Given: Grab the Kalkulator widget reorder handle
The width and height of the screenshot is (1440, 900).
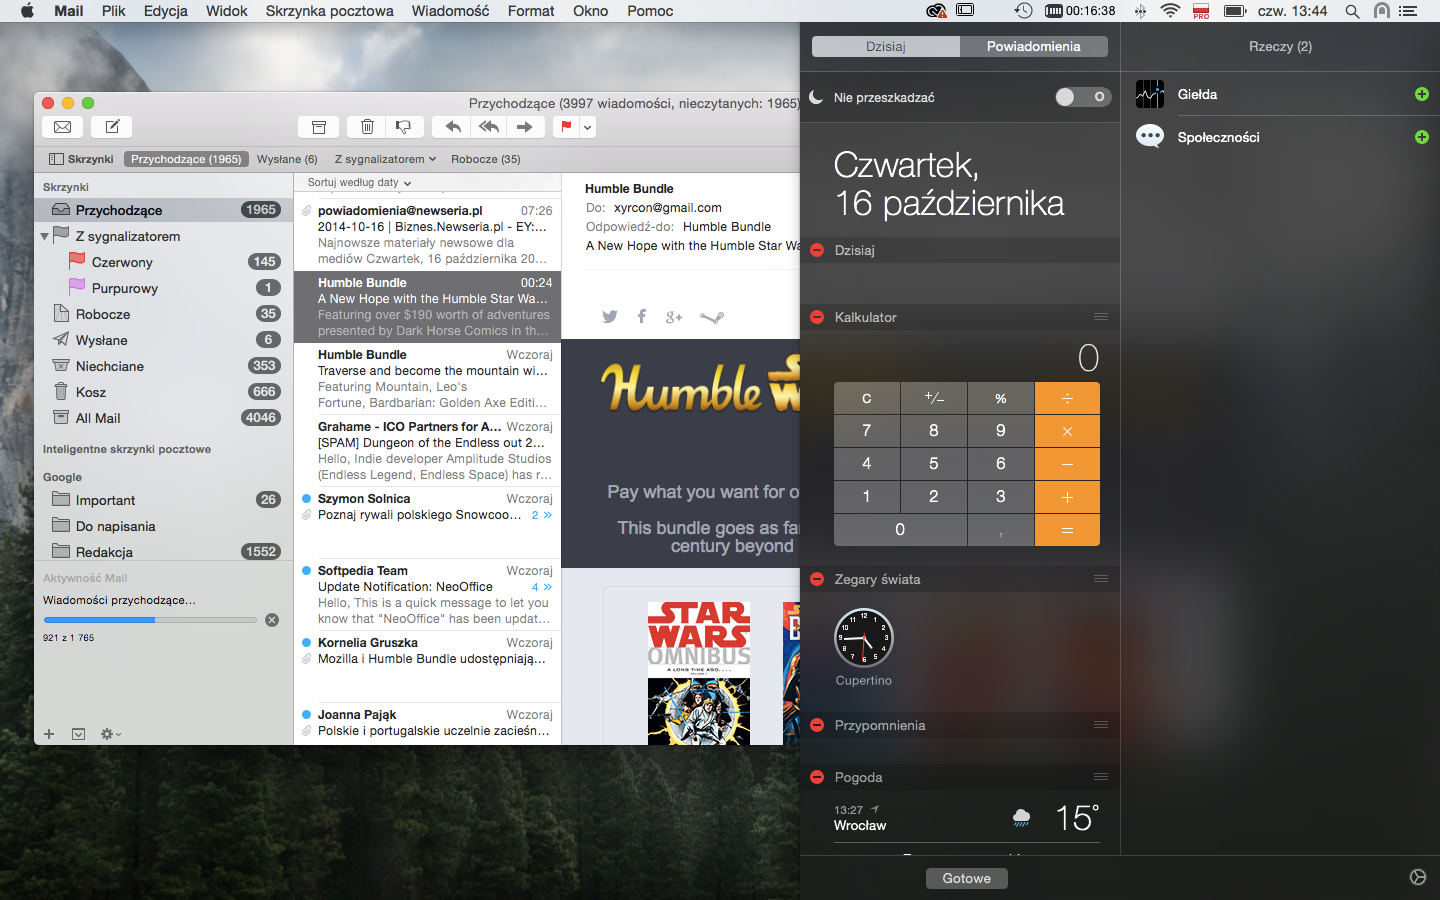Looking at the screenshot, I should coord(1101,317).
